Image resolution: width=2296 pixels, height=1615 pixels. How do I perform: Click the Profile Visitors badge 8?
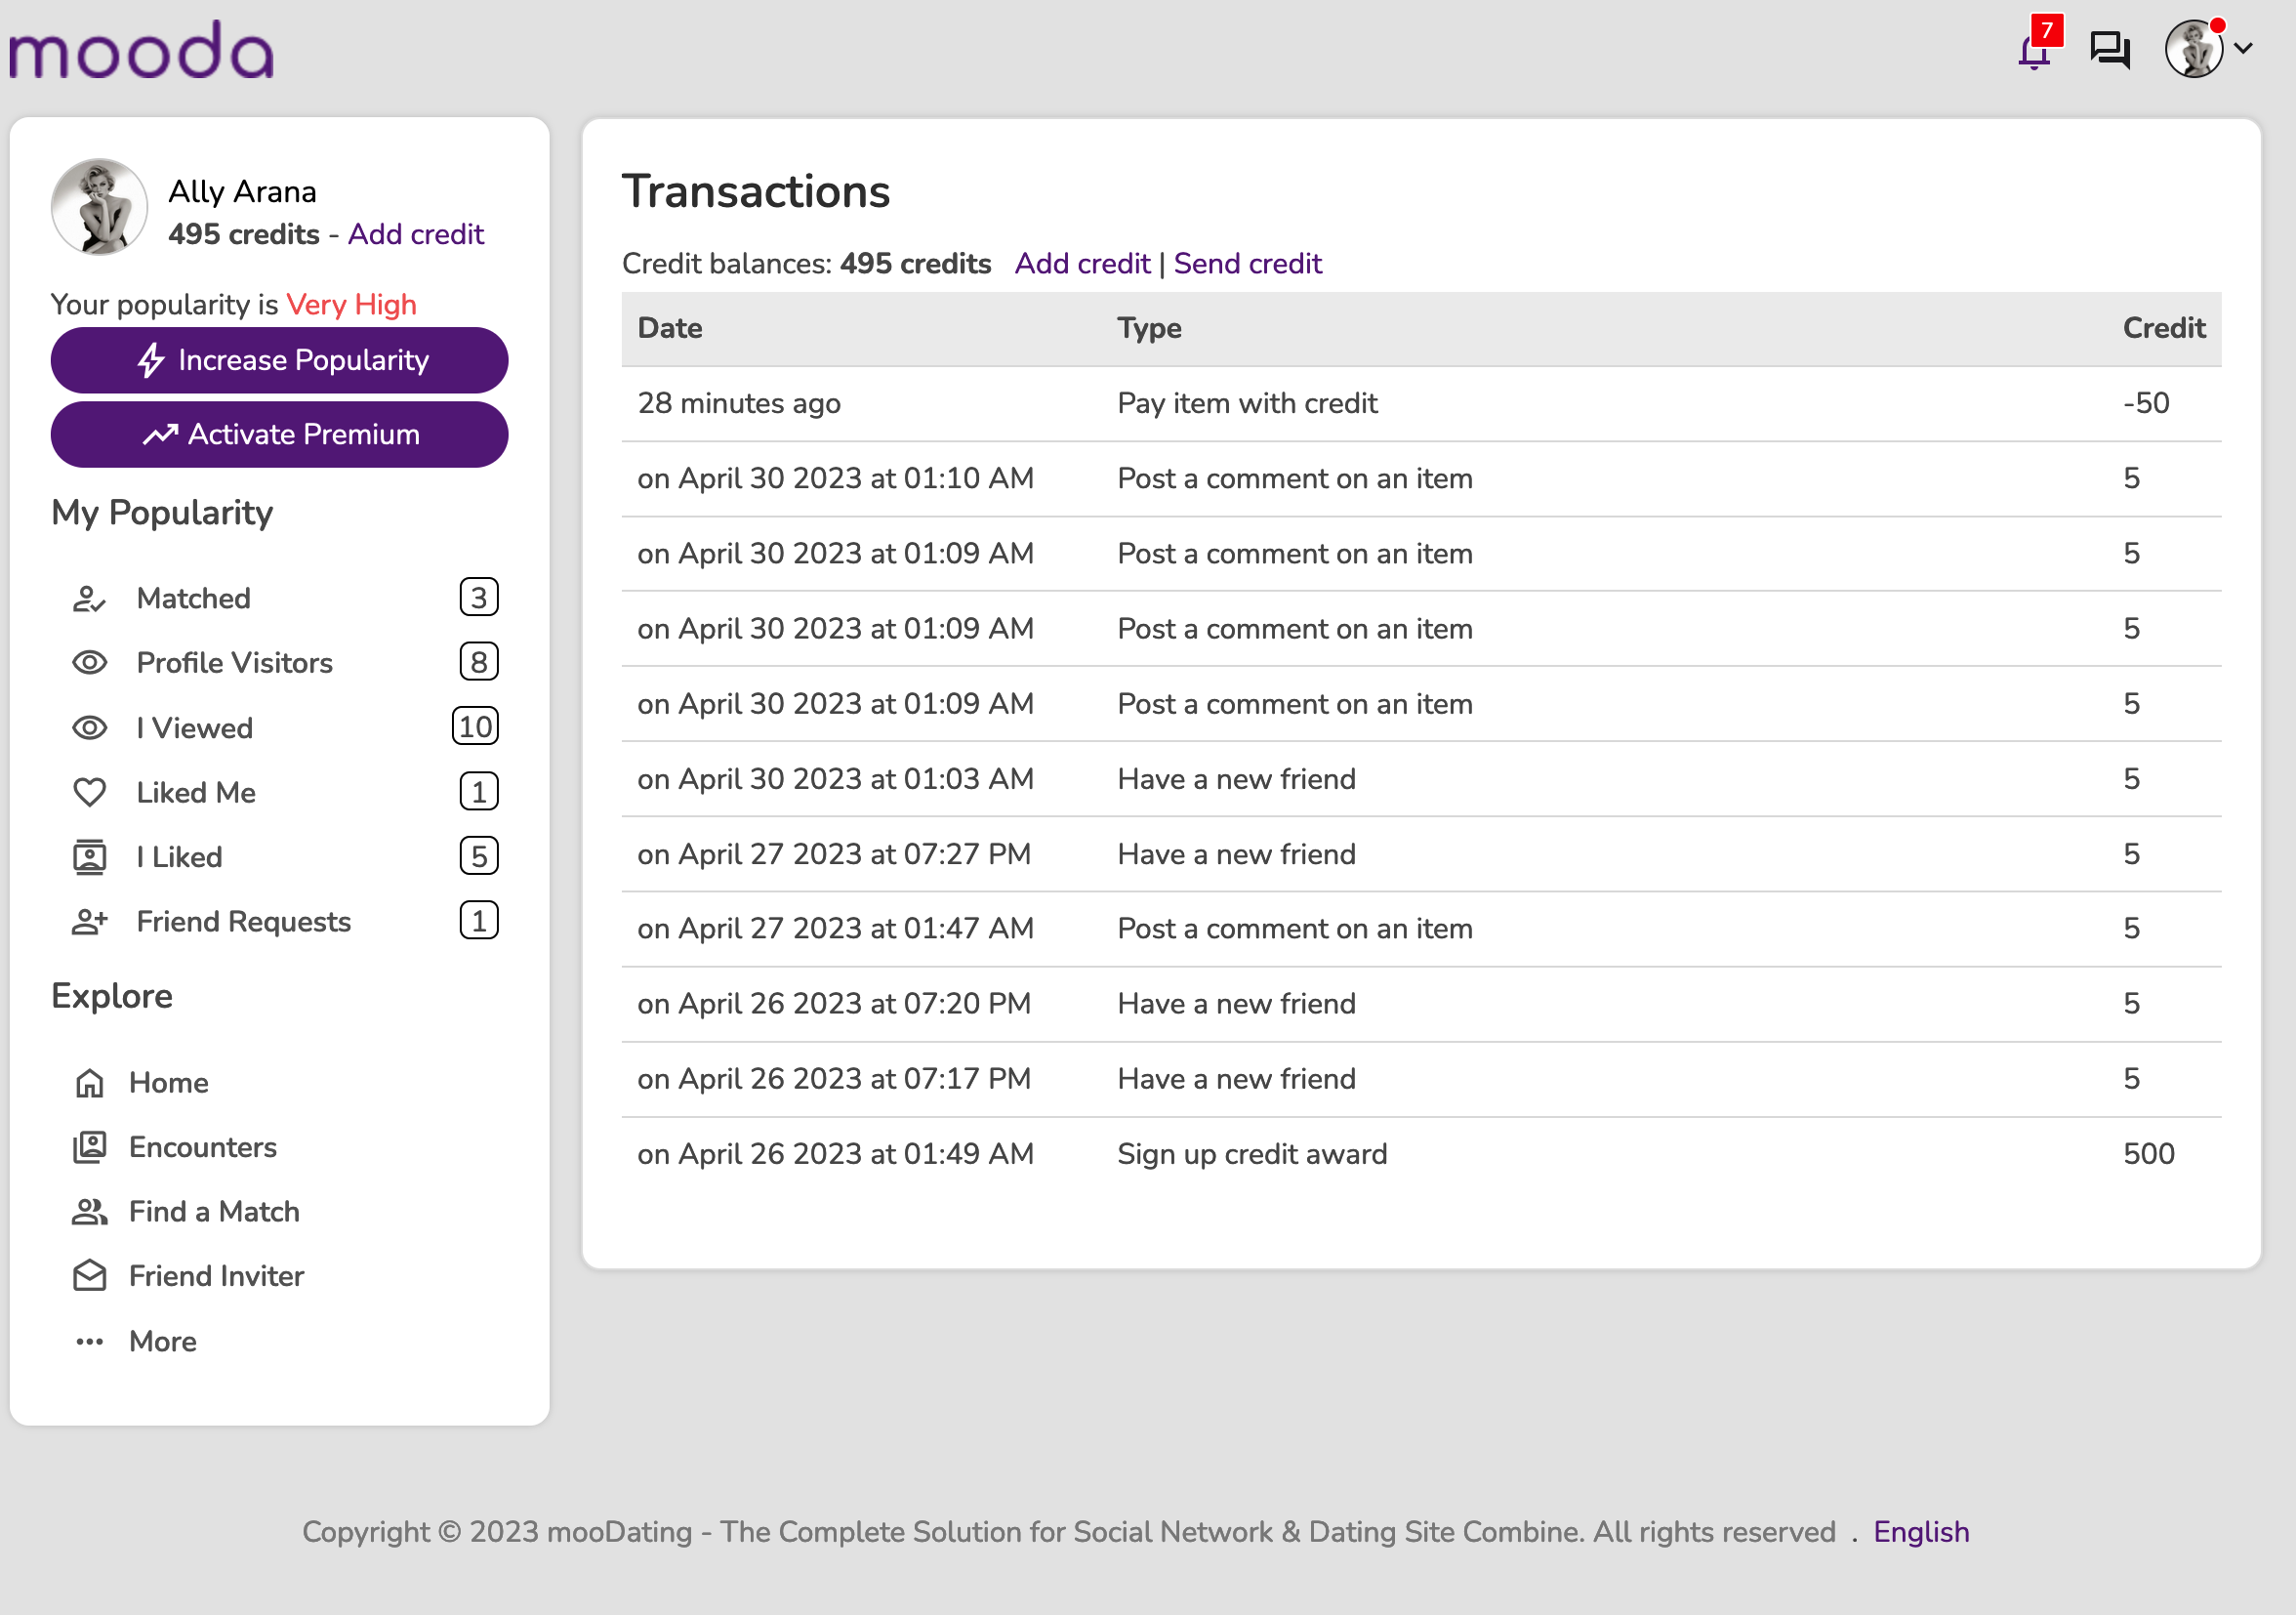pos(479,662)
